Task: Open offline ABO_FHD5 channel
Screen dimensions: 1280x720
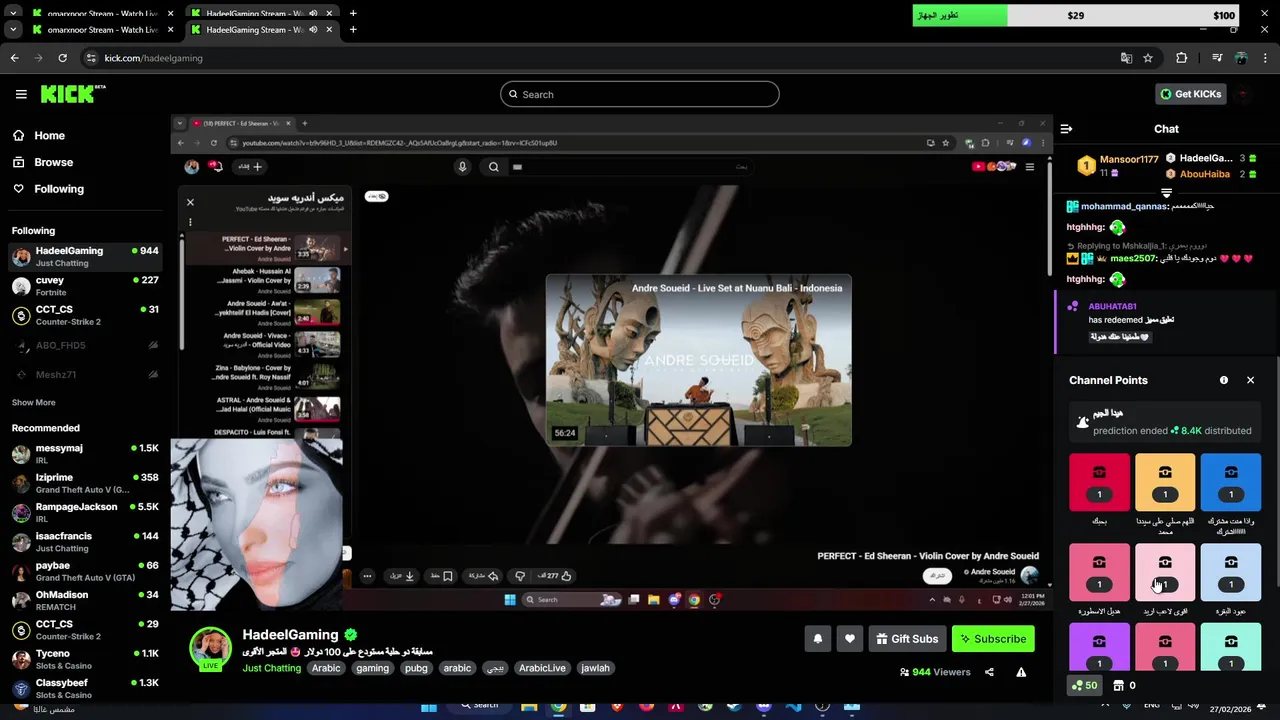Action: (x=84, y=345)
